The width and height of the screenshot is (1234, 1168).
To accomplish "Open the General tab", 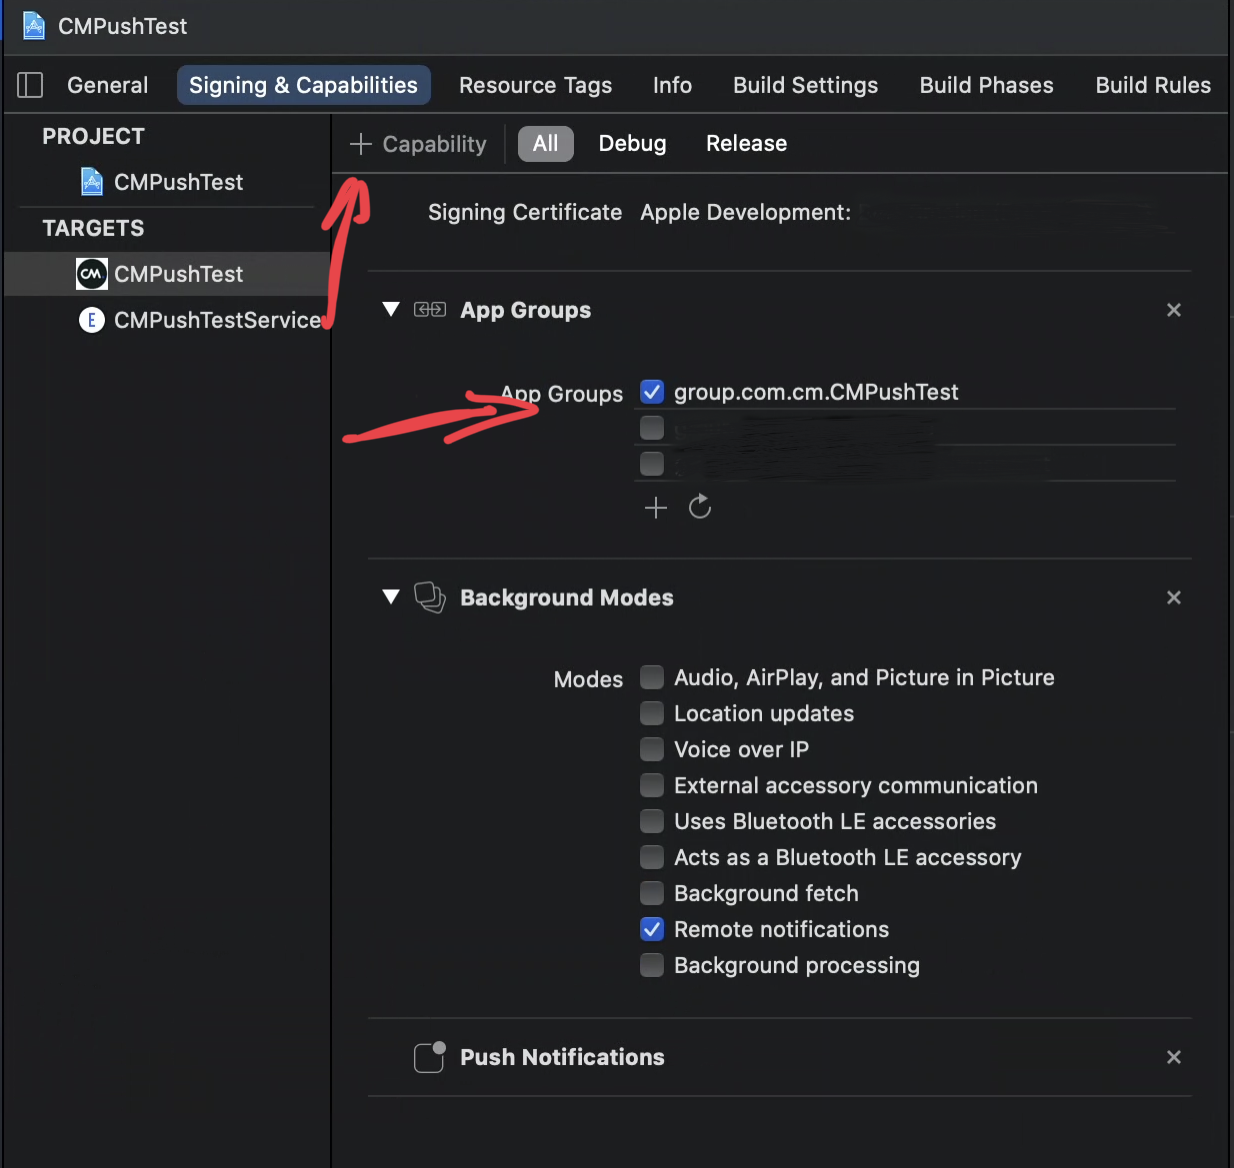I will pos(108,85).
